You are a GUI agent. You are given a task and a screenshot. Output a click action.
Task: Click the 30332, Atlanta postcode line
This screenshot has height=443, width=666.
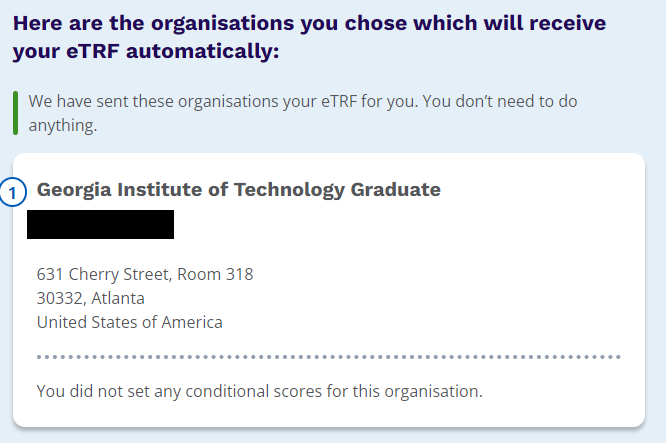click(90, 298)
